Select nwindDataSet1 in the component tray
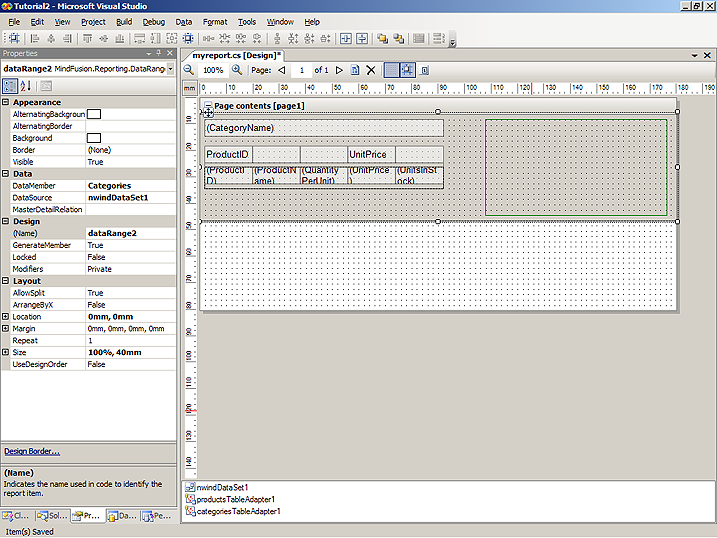Viewport: 717px width, 538px height. click(x=220, y=487)
